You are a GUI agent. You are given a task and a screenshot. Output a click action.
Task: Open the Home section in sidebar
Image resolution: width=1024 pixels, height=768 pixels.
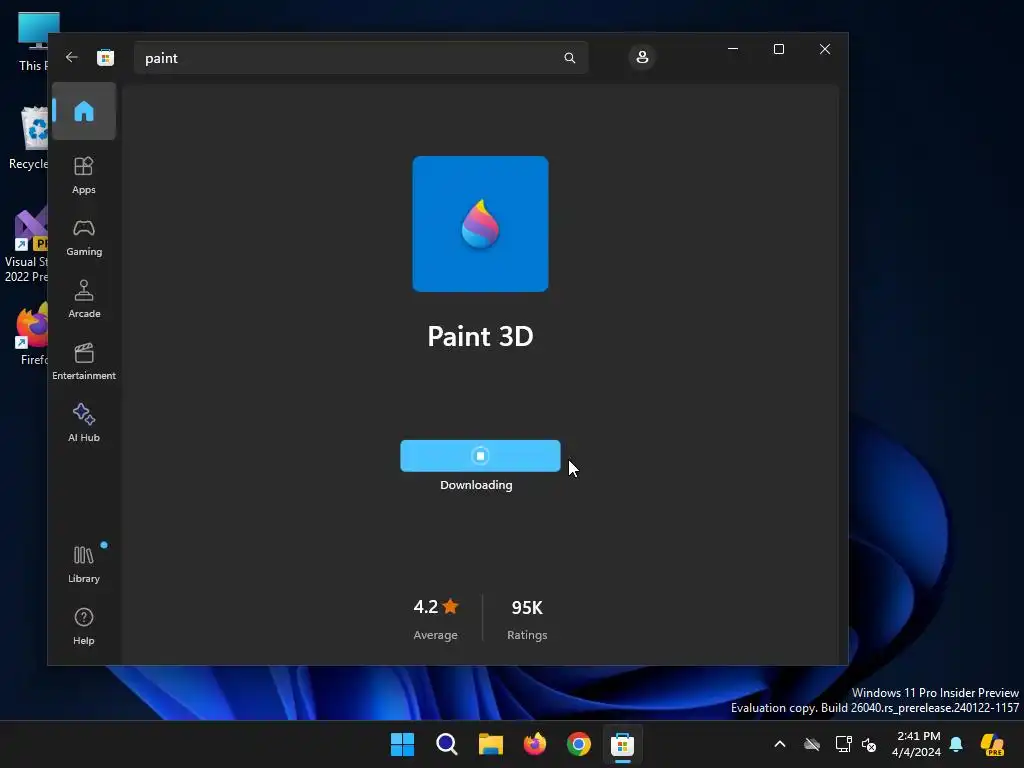(x=84, y=111)
